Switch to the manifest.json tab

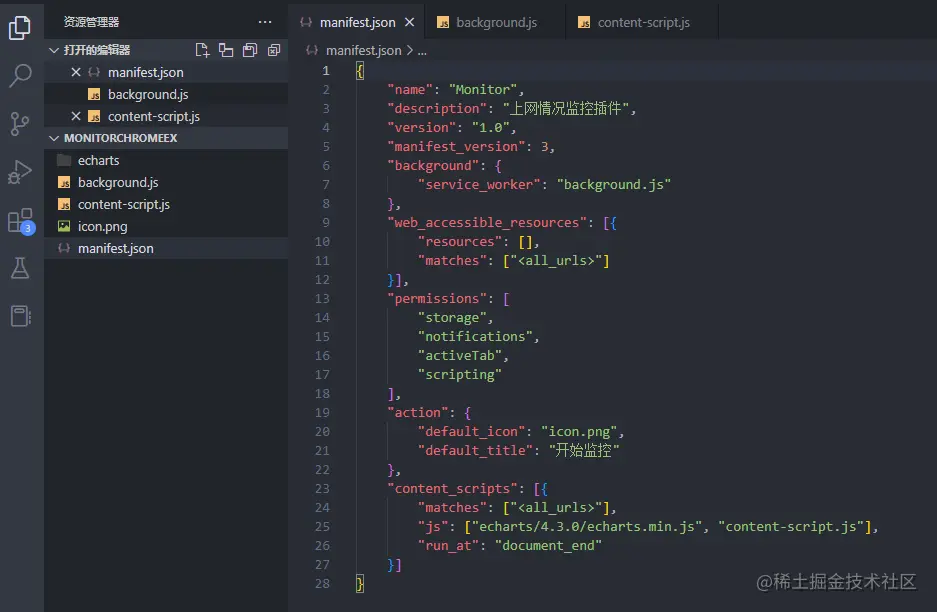pyautogui.click(x=357, y=22)
